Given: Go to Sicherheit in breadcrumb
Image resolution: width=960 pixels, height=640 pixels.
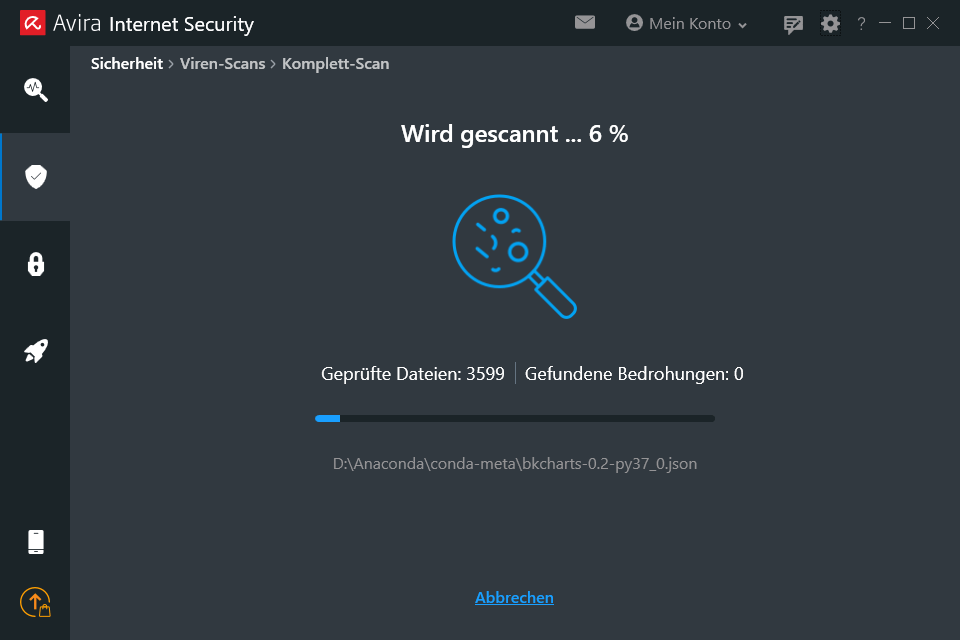Looking at the screenshot, I should tap(127, 64).
